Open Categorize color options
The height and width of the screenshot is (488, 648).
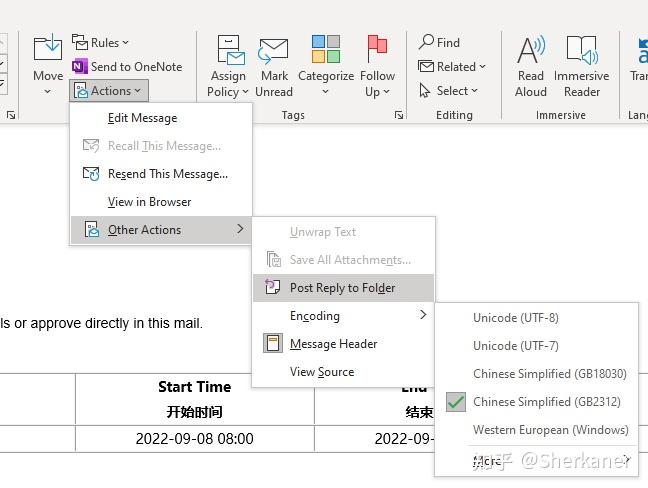326,66
